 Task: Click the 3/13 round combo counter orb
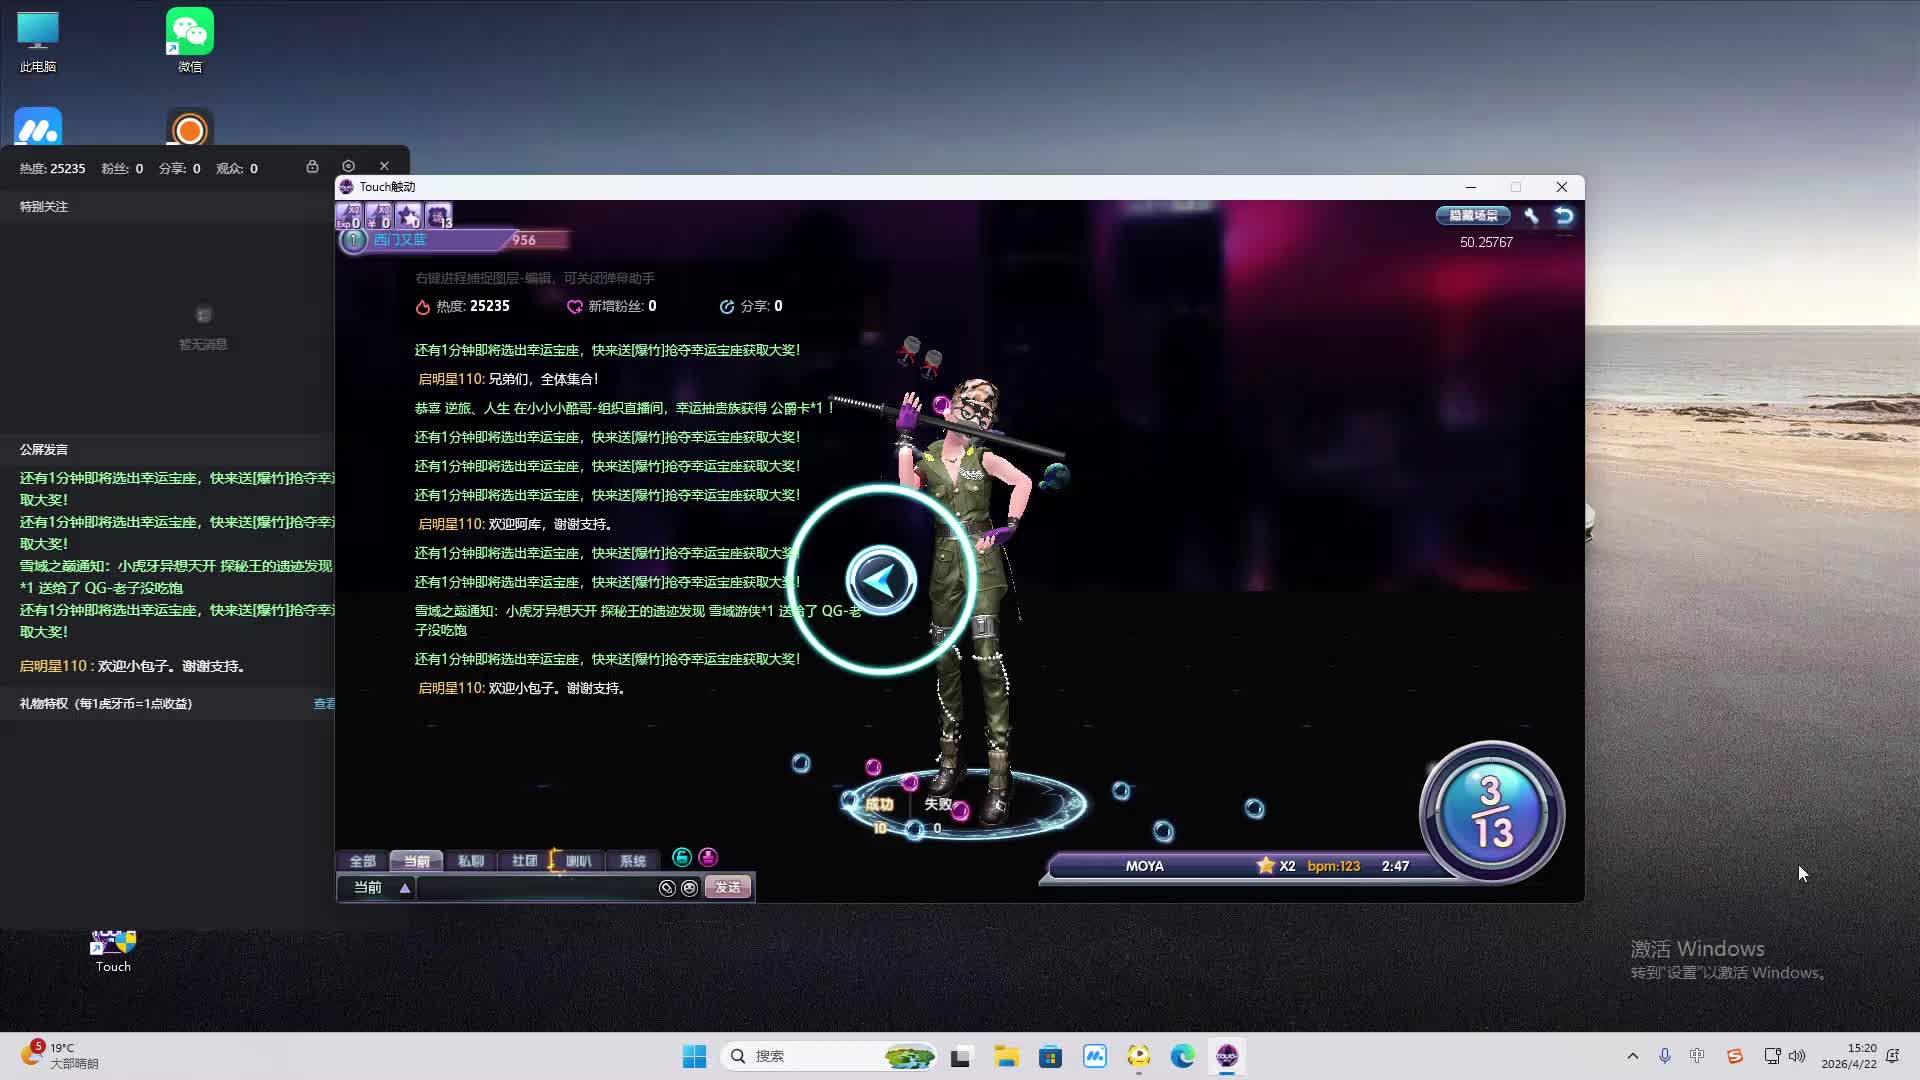click(x=1491, y=812)
